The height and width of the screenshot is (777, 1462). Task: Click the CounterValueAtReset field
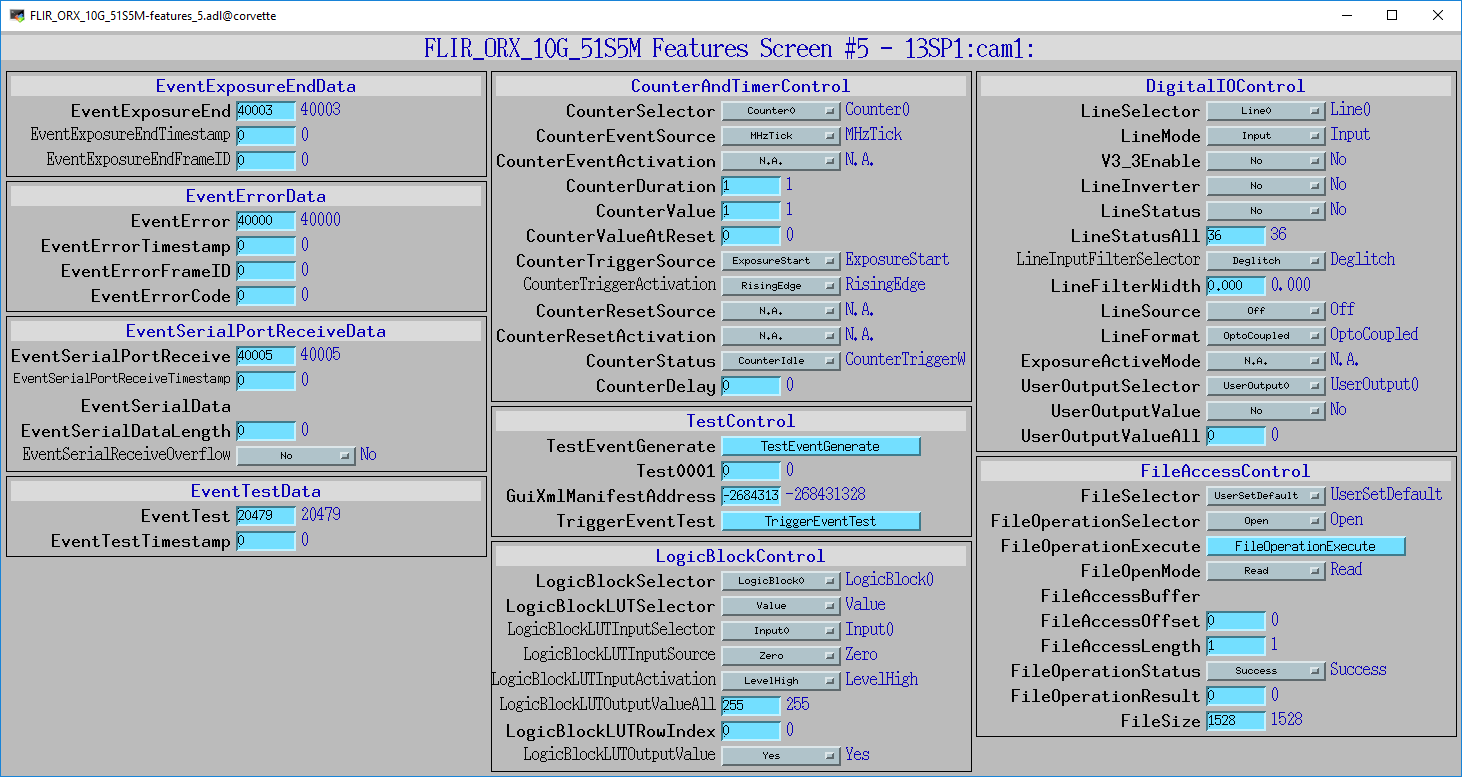click(751, 236)
